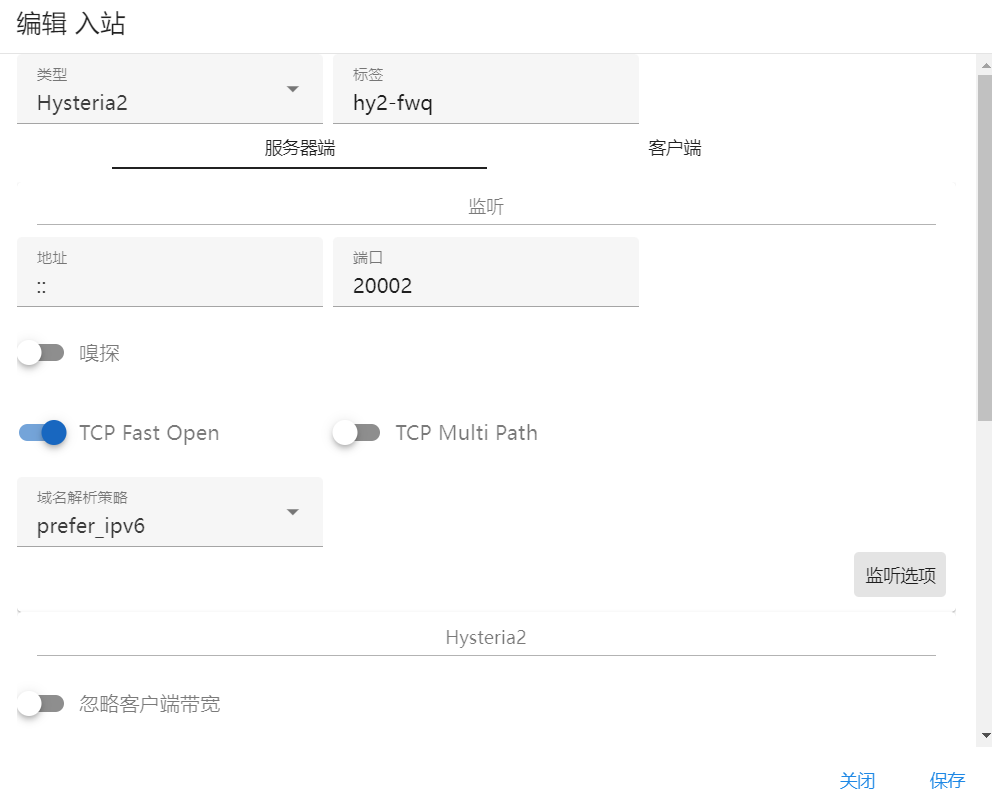Click the 地址 address input field
The image size is (992, 801).
point(170,272)
